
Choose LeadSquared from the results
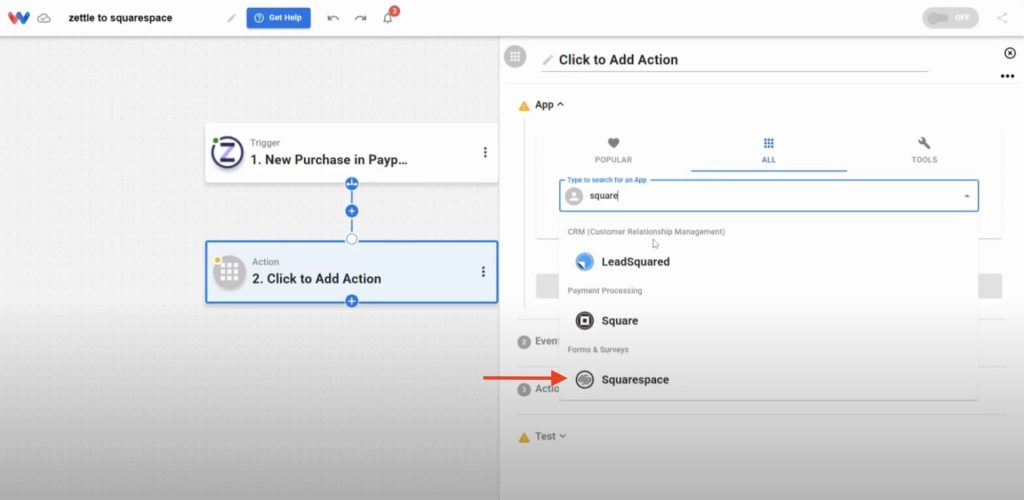[x=769, y=262]
